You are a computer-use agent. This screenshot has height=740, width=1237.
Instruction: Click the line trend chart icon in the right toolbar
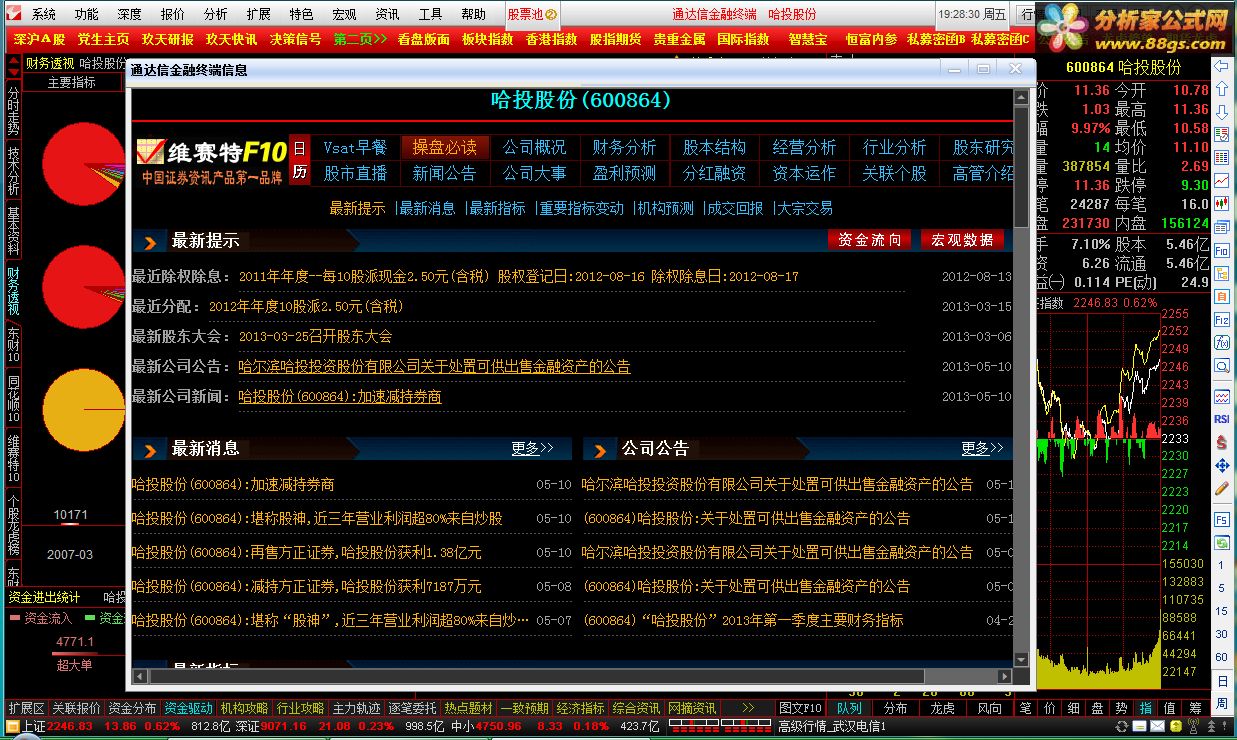click(x=1221, y=179)
